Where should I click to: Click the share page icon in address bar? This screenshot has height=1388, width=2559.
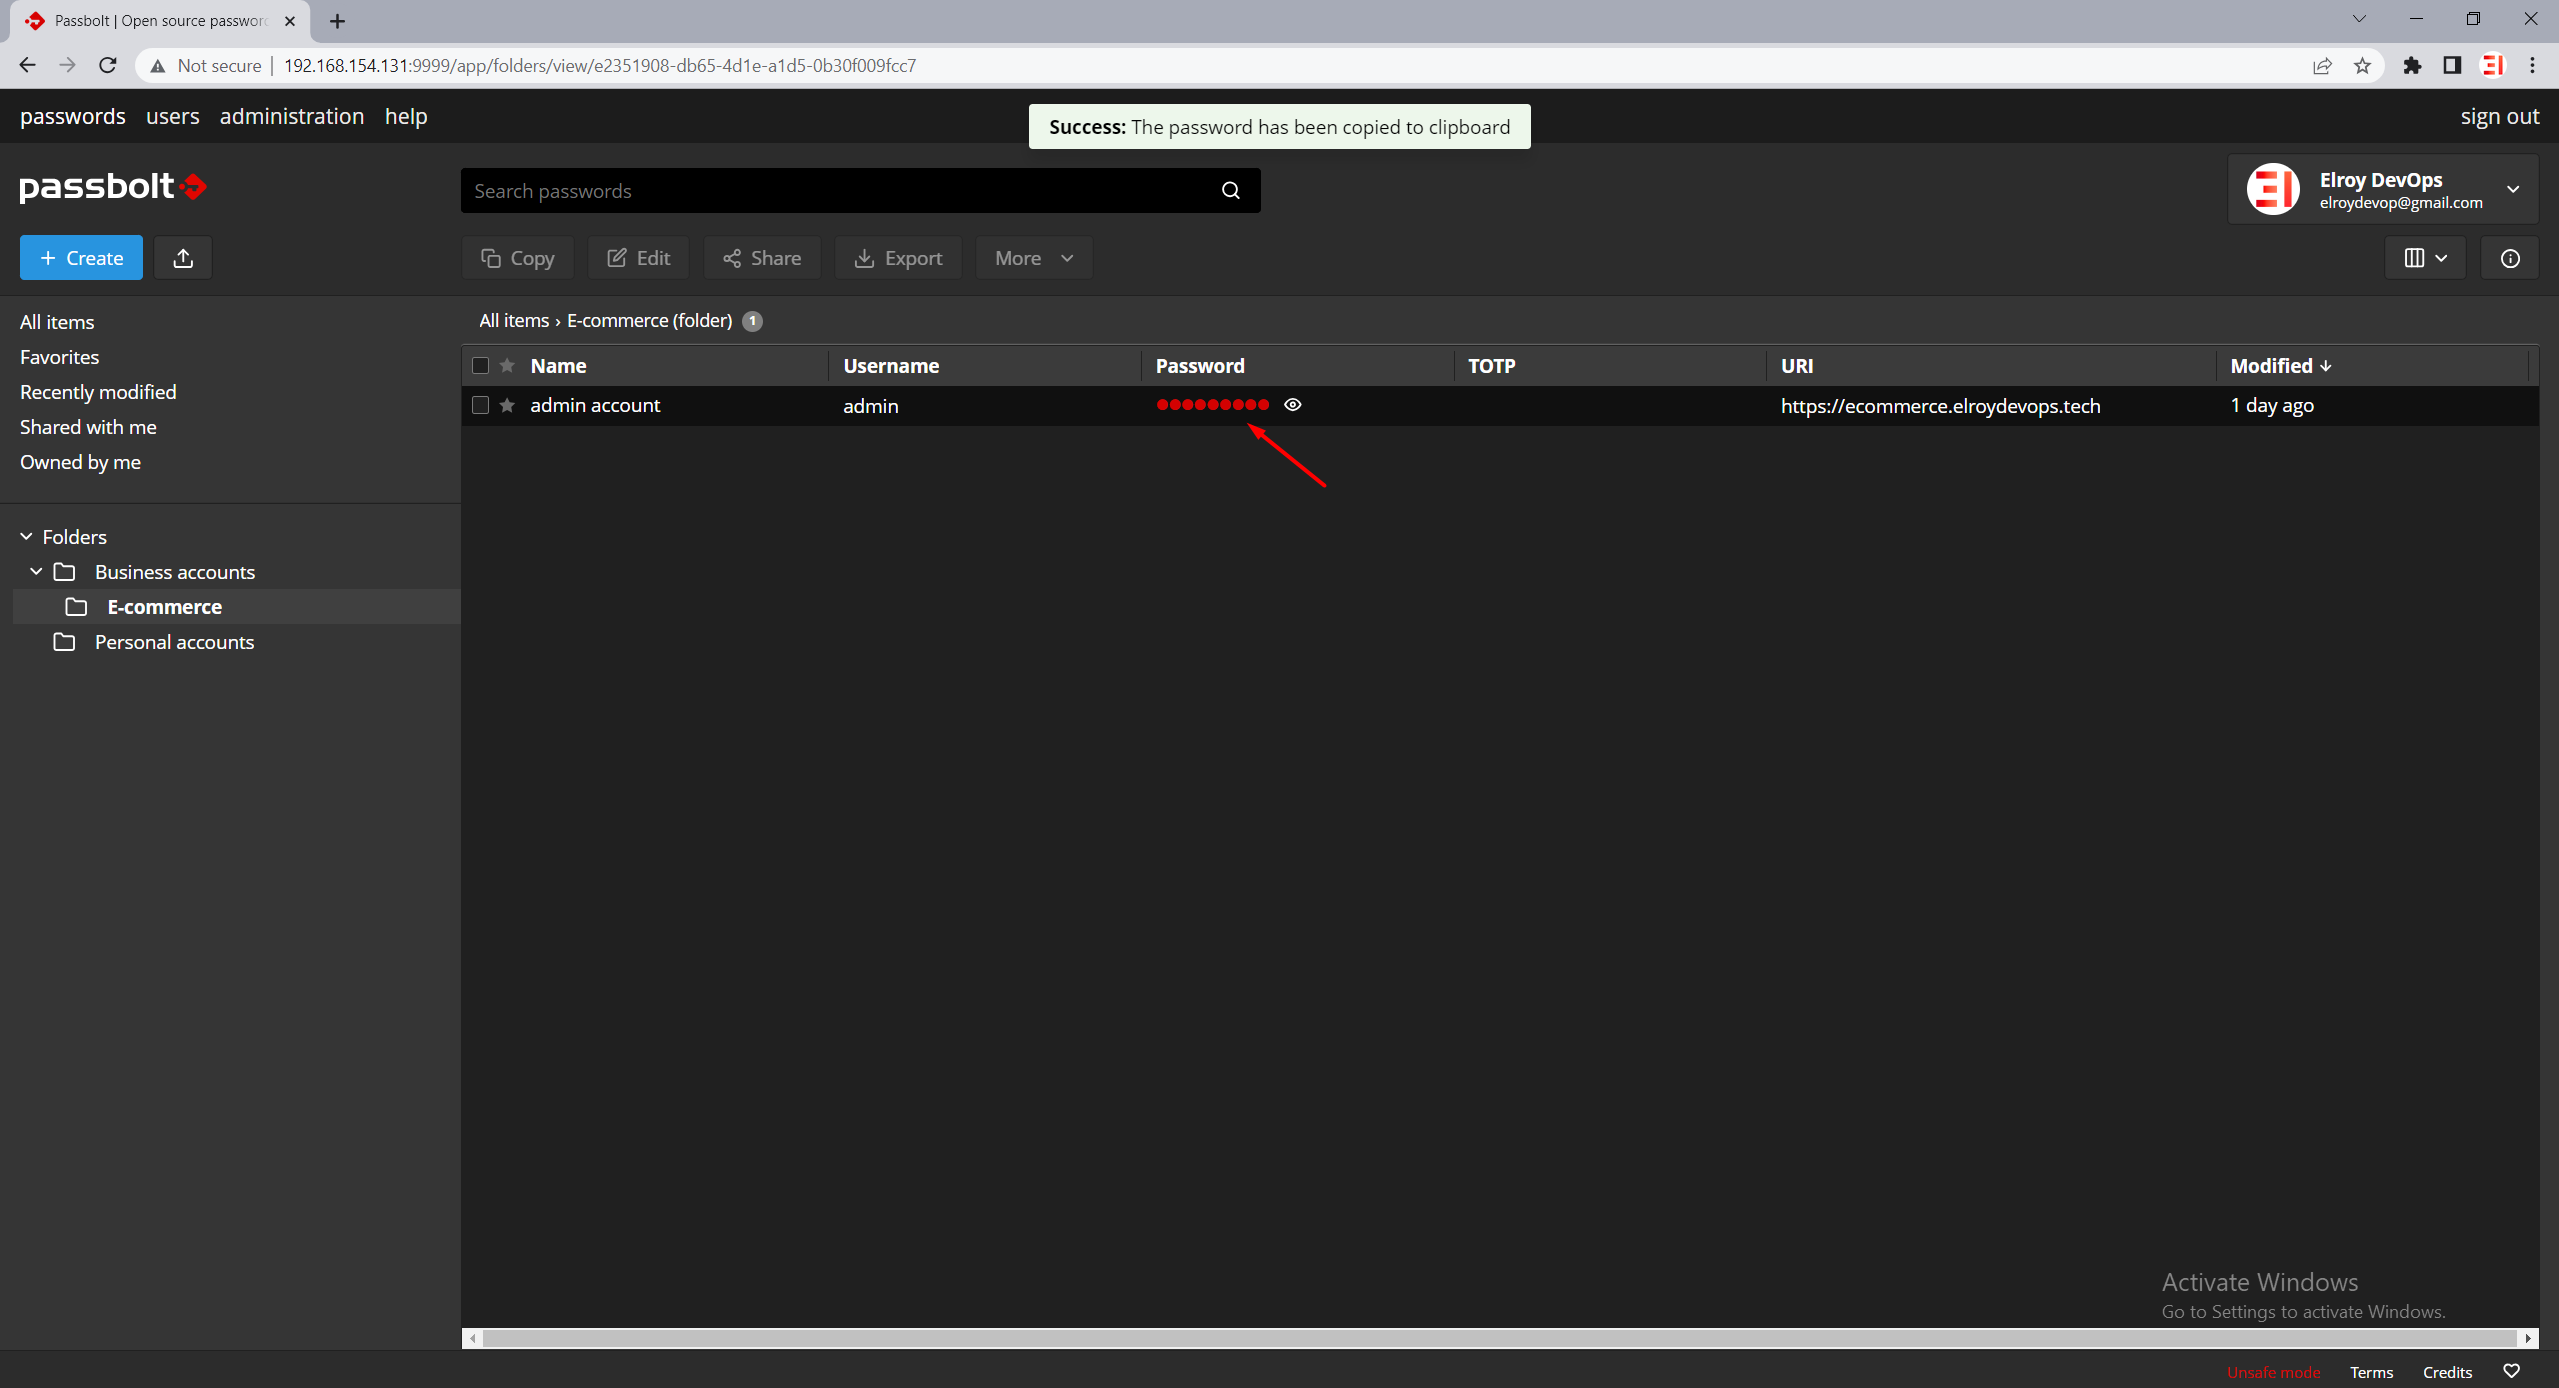point(2322,66)
